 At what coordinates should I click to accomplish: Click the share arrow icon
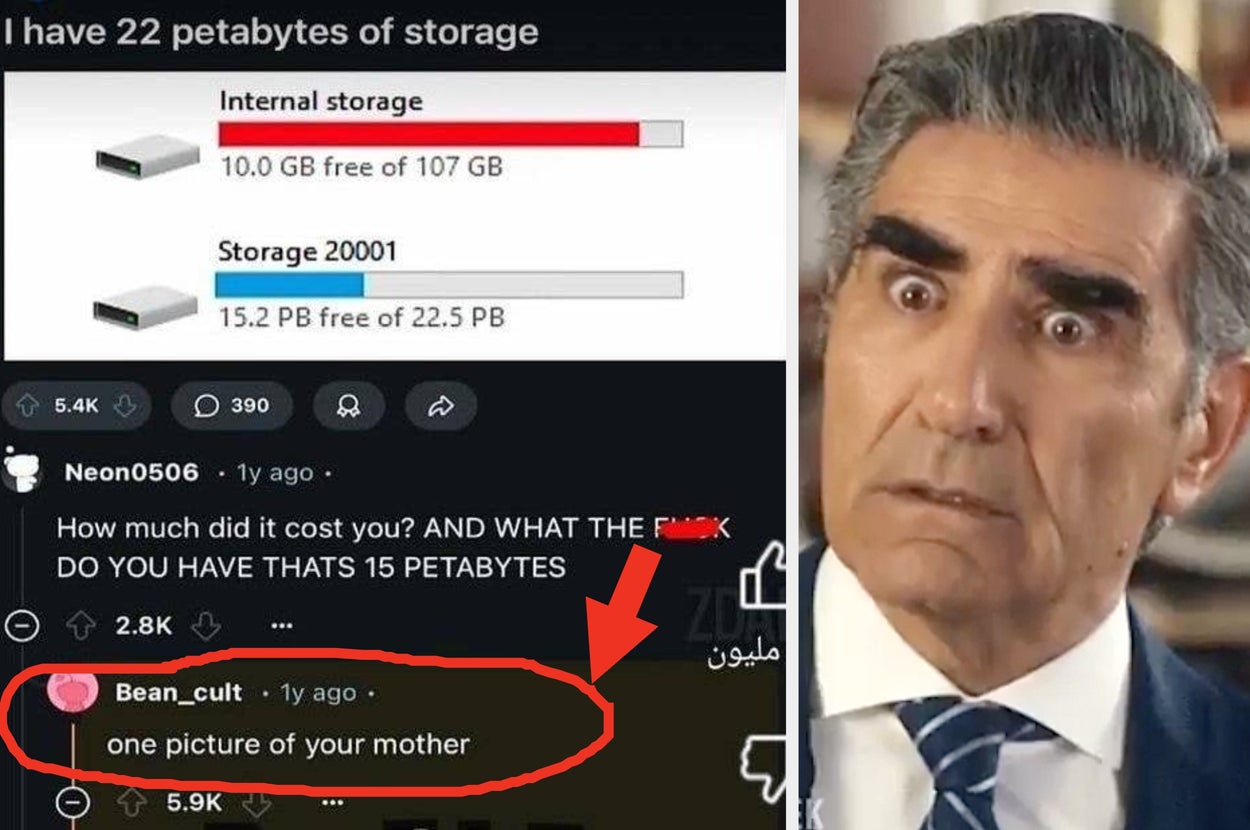[441, 405]
